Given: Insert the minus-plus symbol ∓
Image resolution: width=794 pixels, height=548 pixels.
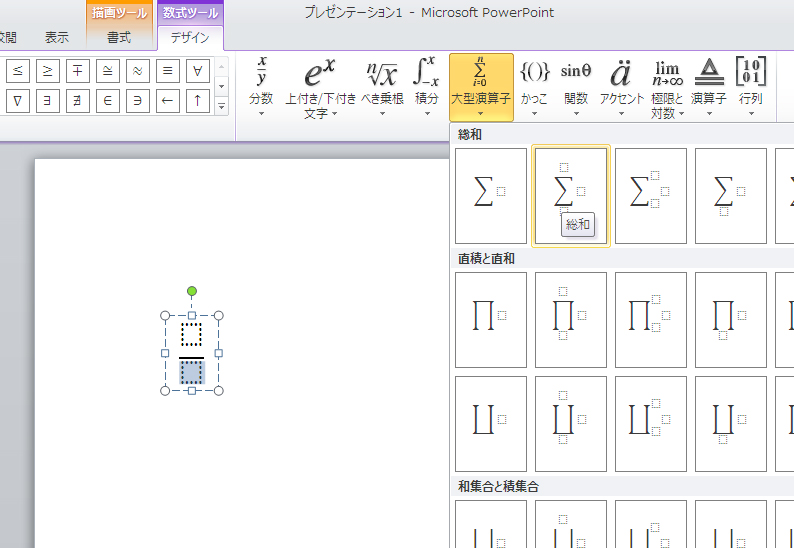Looking at the screenshot, I should click(77, 71).
